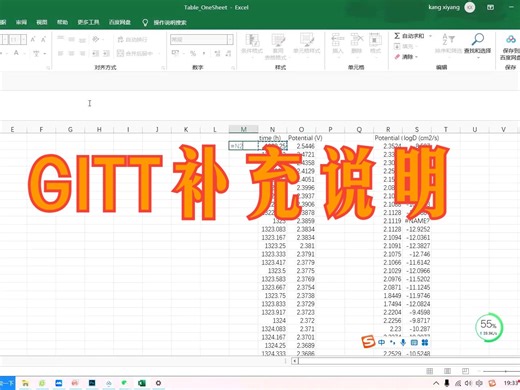The height and width of the screenshot is (390, 520).
Task: Open the Ribbon Display Options button
Action: [490, 7]
